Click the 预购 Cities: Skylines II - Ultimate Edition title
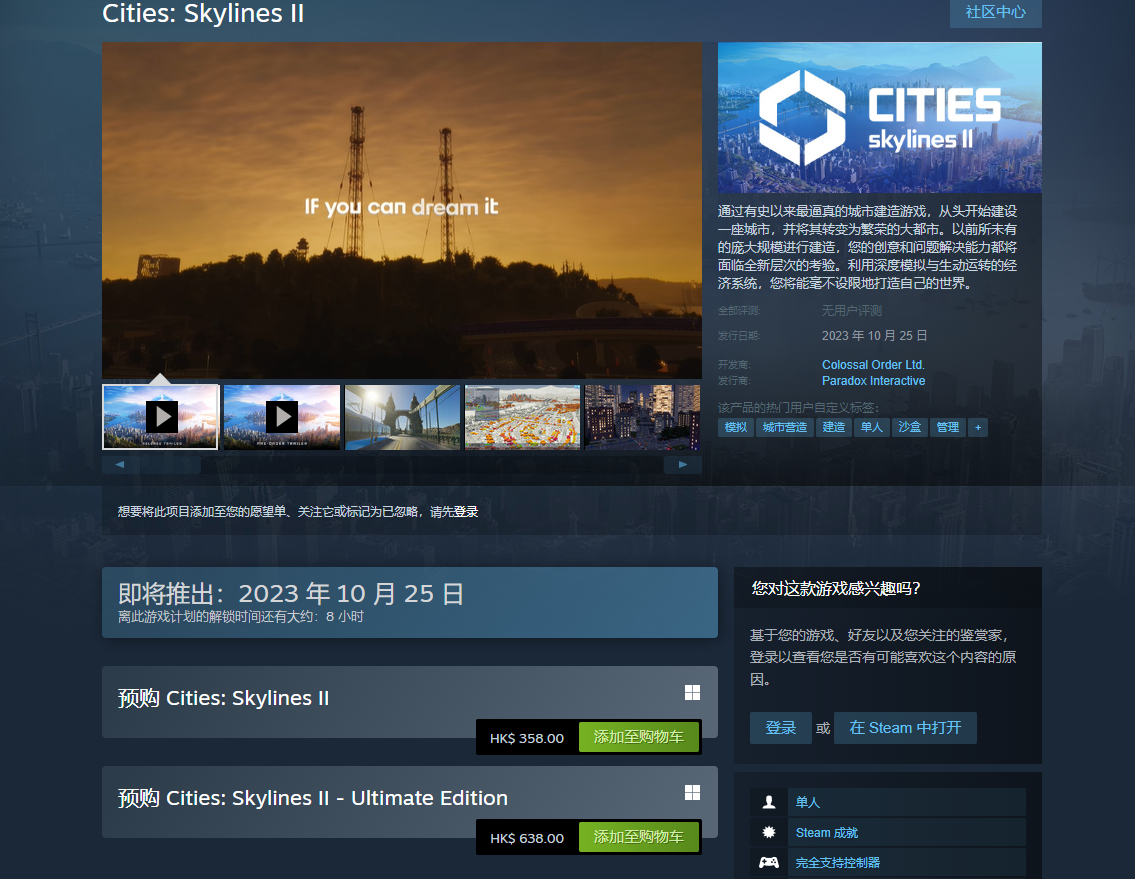 coord(313,798)
